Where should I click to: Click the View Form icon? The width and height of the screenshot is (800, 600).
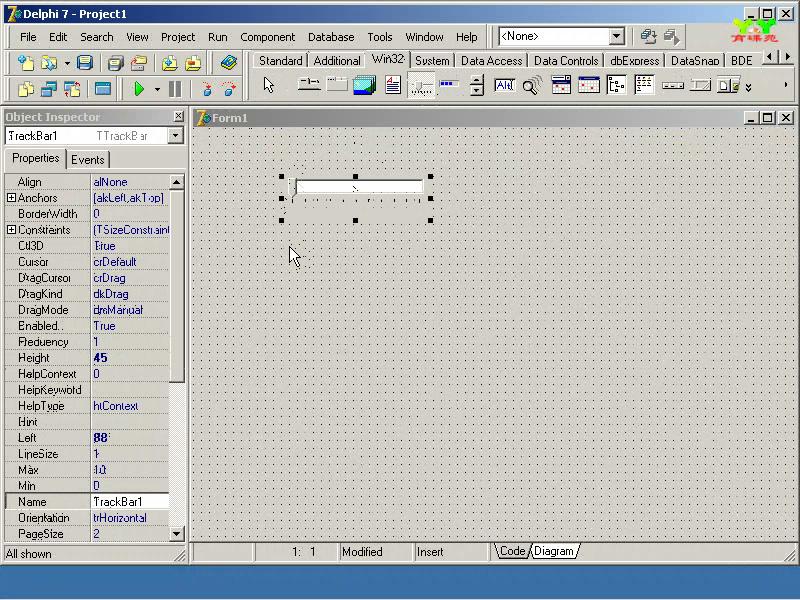[x=49, y=89]
